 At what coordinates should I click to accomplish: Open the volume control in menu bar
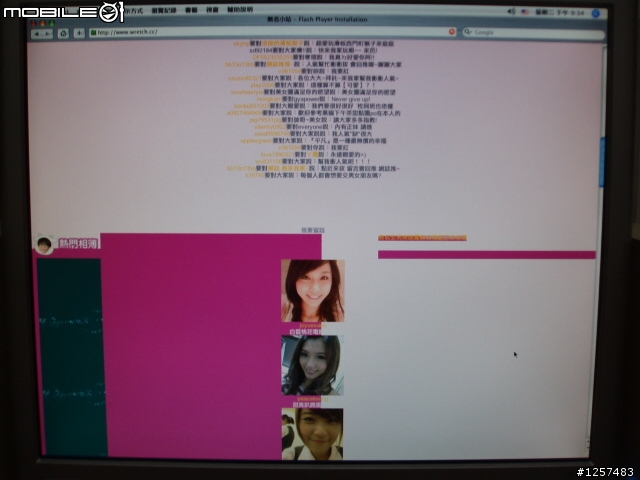511,11
